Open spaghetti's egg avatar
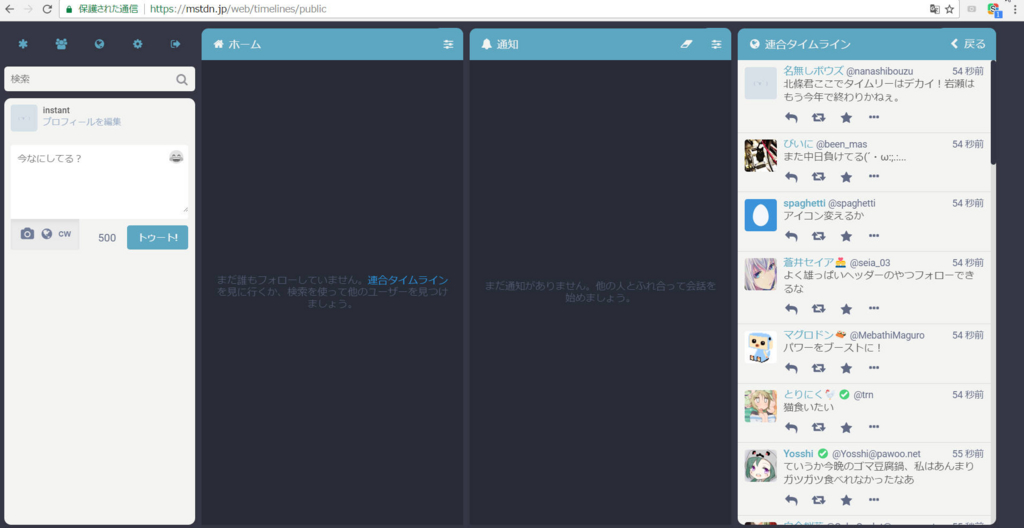The height and width of the screenshot is (528, 1024). (761, 215)
